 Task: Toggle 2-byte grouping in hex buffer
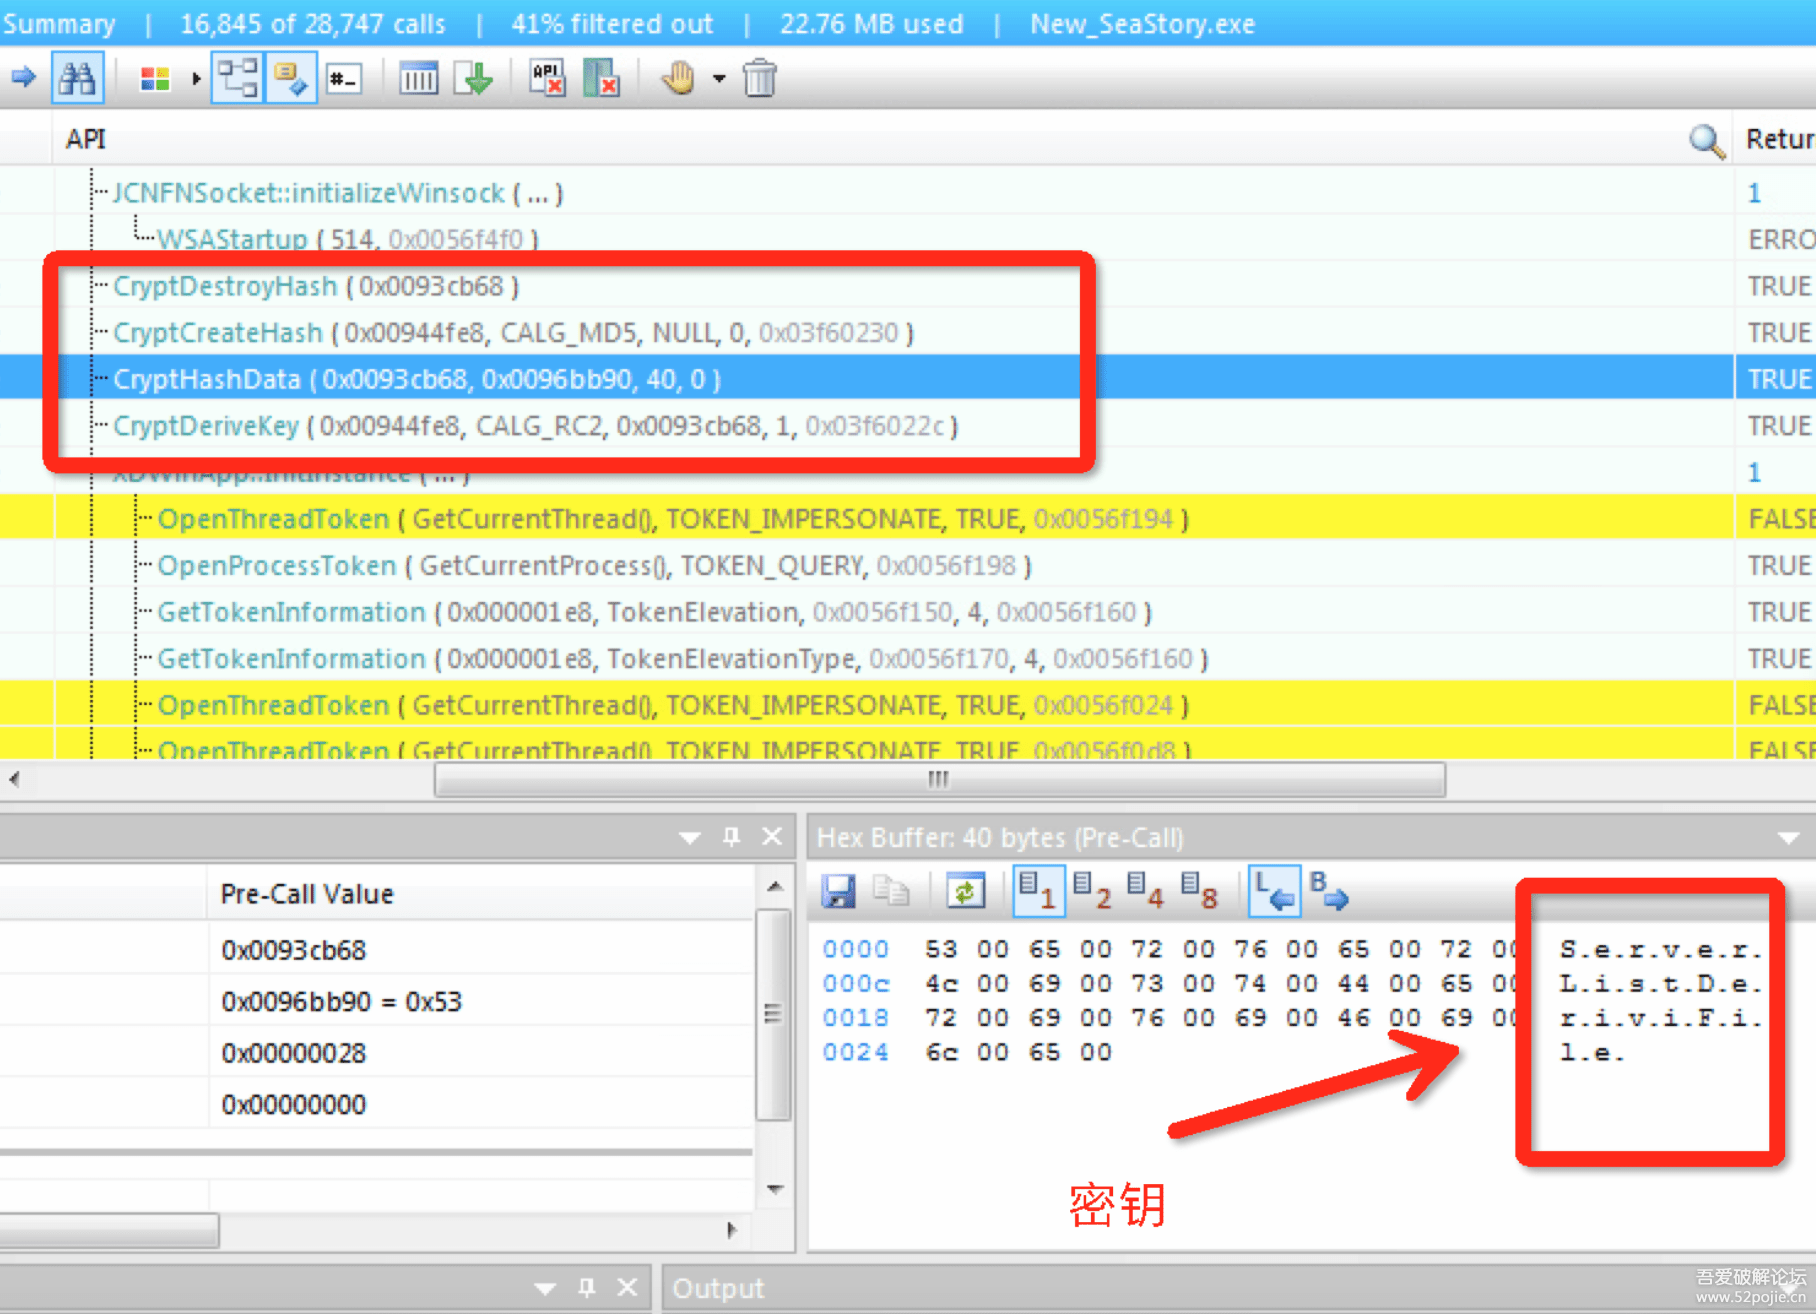pos(1092,890)
